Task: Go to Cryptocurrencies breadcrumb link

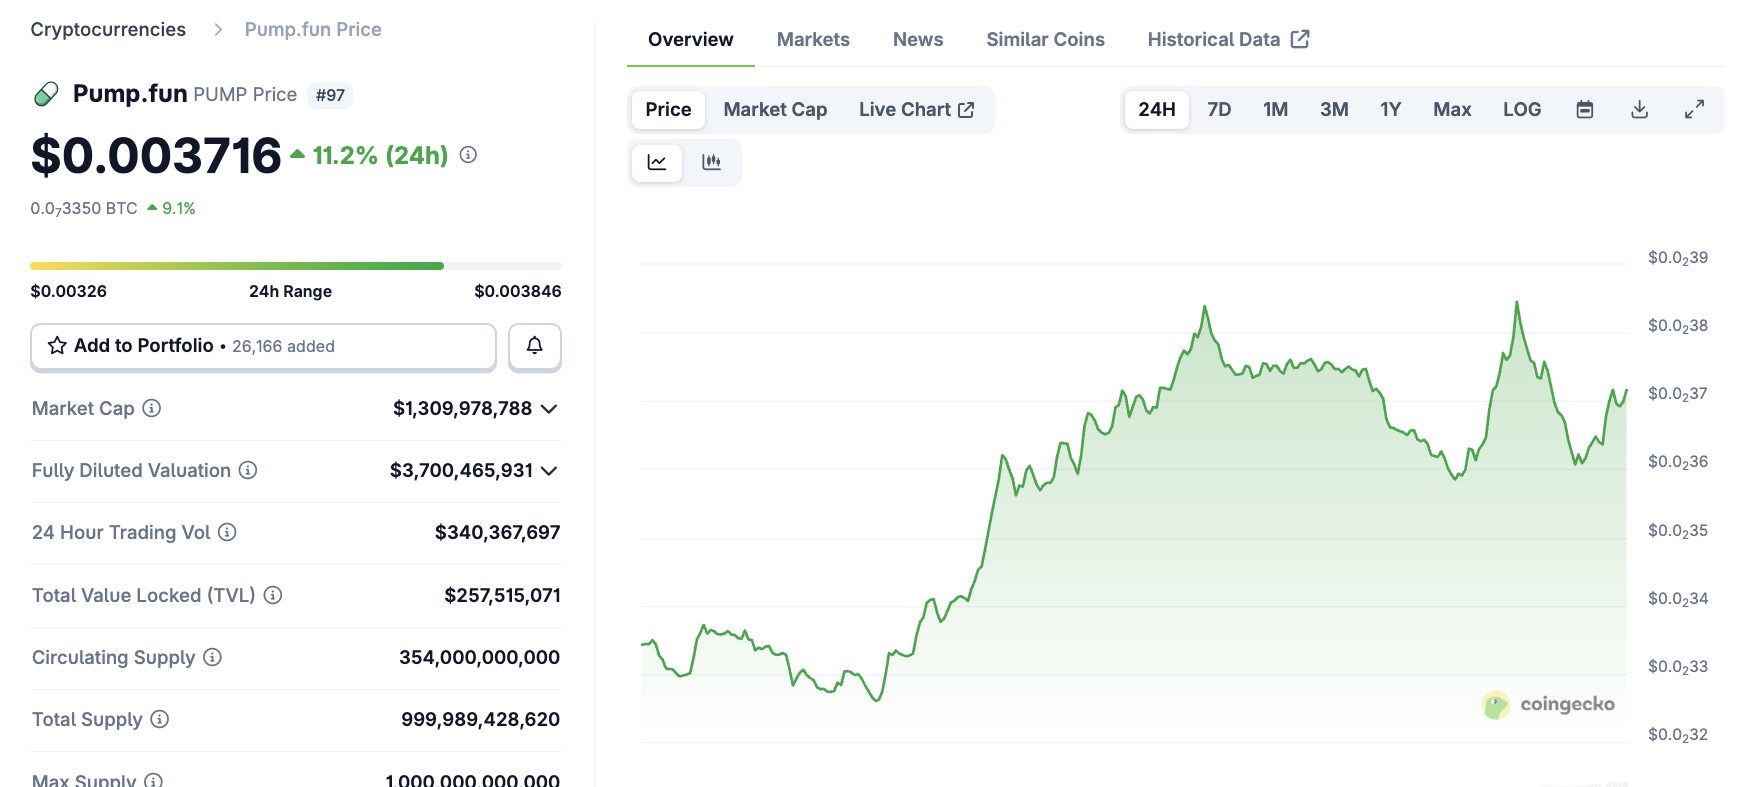Action: [108, 30]
